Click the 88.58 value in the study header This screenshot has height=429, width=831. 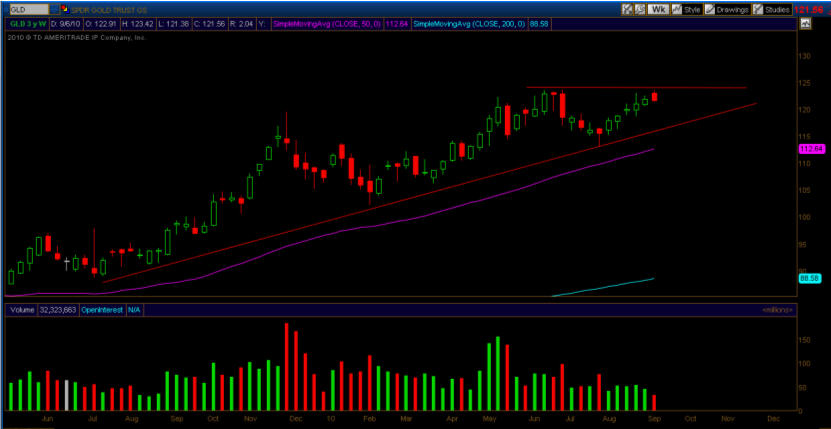pyautogui.click(x=538, y=23)
